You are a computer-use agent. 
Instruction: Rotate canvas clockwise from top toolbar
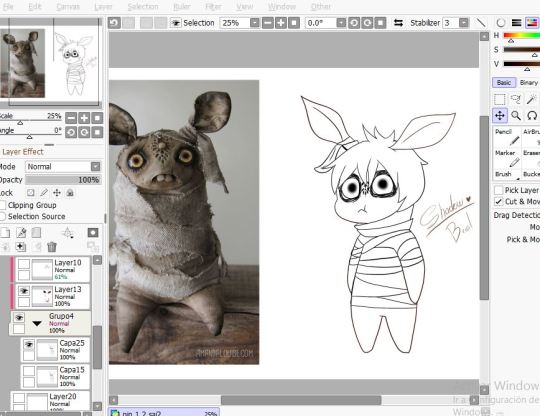click(x=367, y=23)
